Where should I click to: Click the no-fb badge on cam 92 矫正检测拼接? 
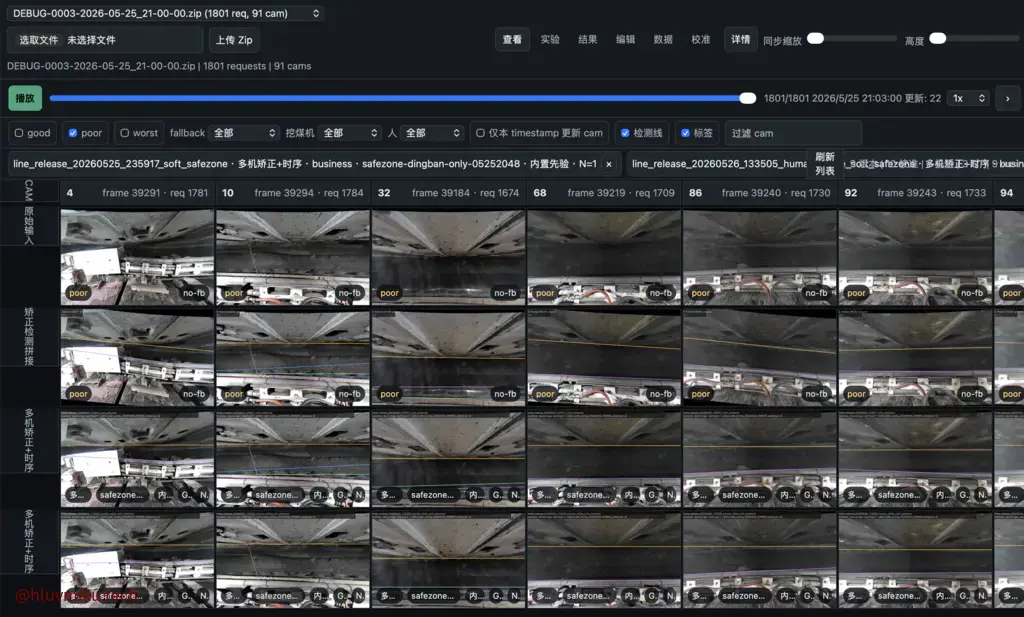pos(972,394)
